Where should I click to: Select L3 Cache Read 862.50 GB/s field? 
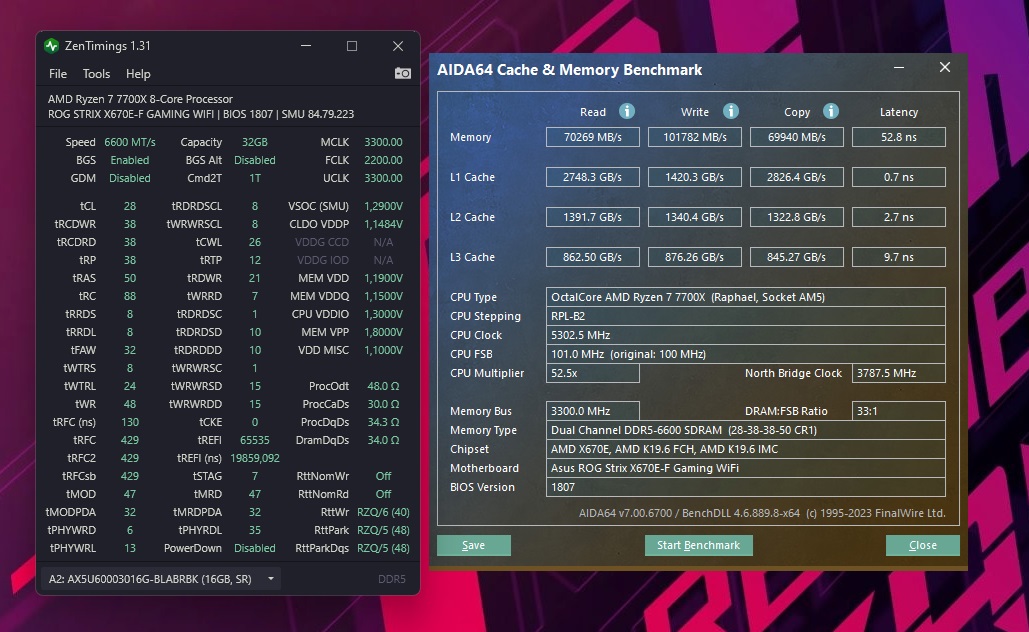[x=593, y=257]
